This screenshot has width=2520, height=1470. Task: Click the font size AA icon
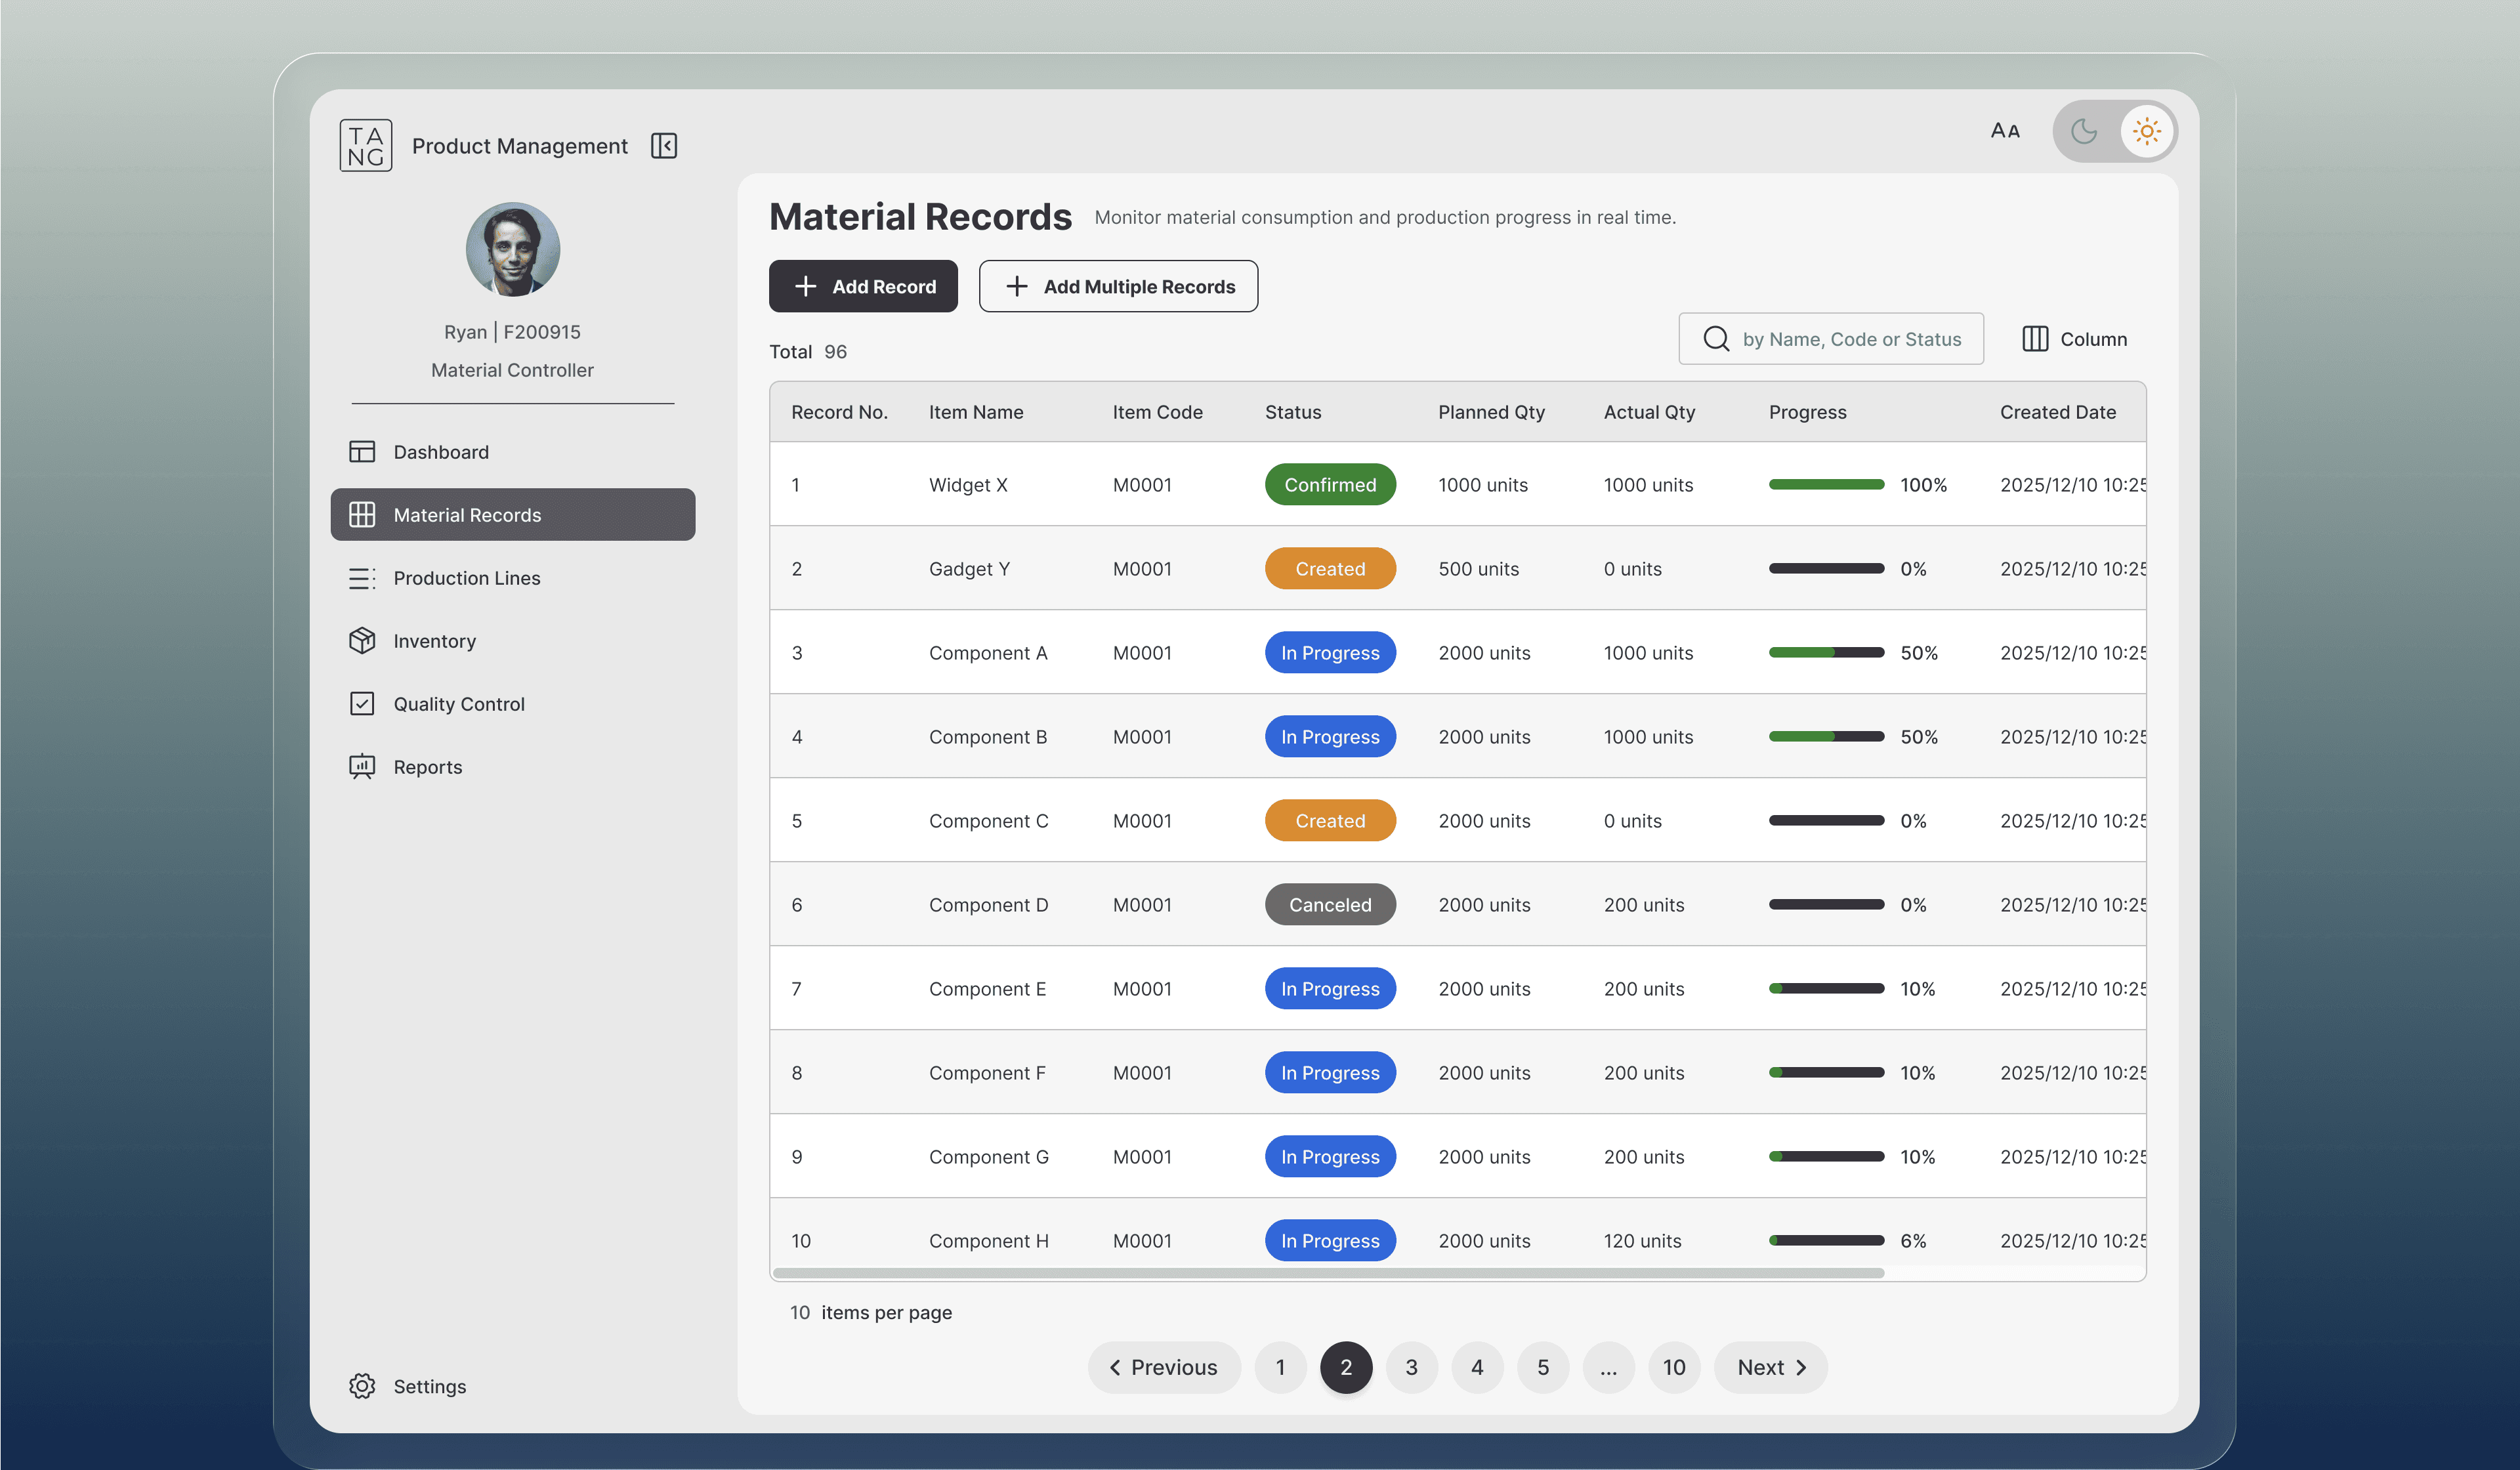click(2004, 131)
